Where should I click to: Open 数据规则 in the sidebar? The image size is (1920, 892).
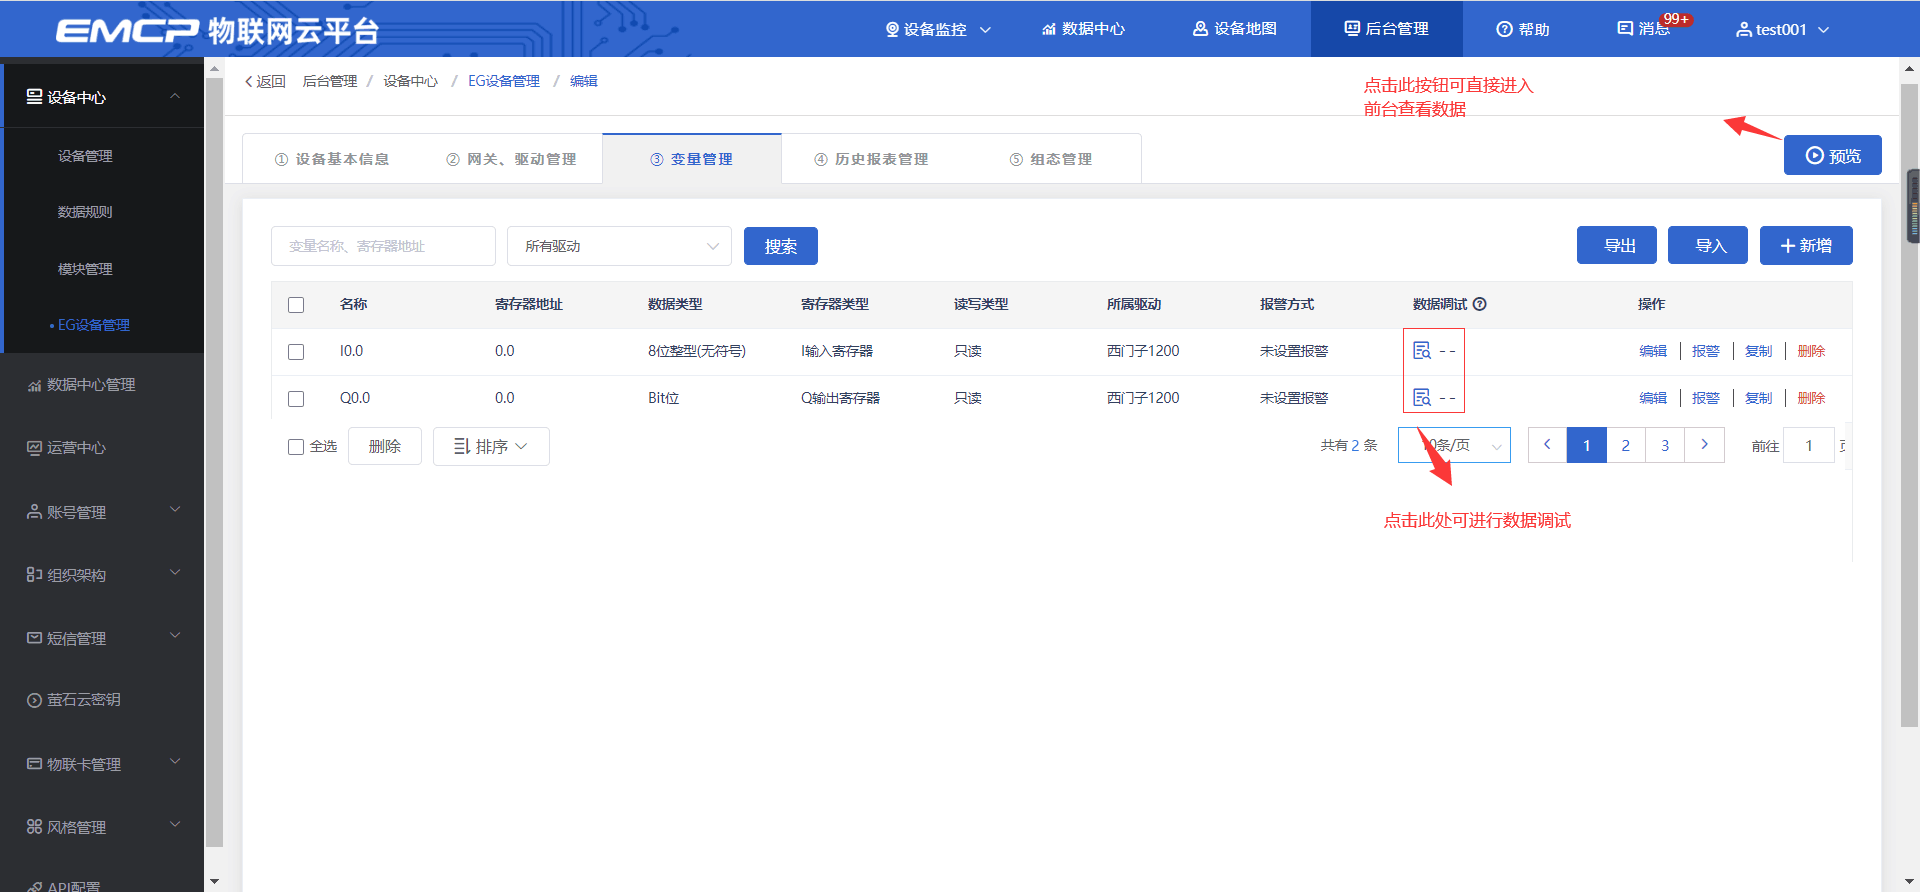[x=85, y=212]
